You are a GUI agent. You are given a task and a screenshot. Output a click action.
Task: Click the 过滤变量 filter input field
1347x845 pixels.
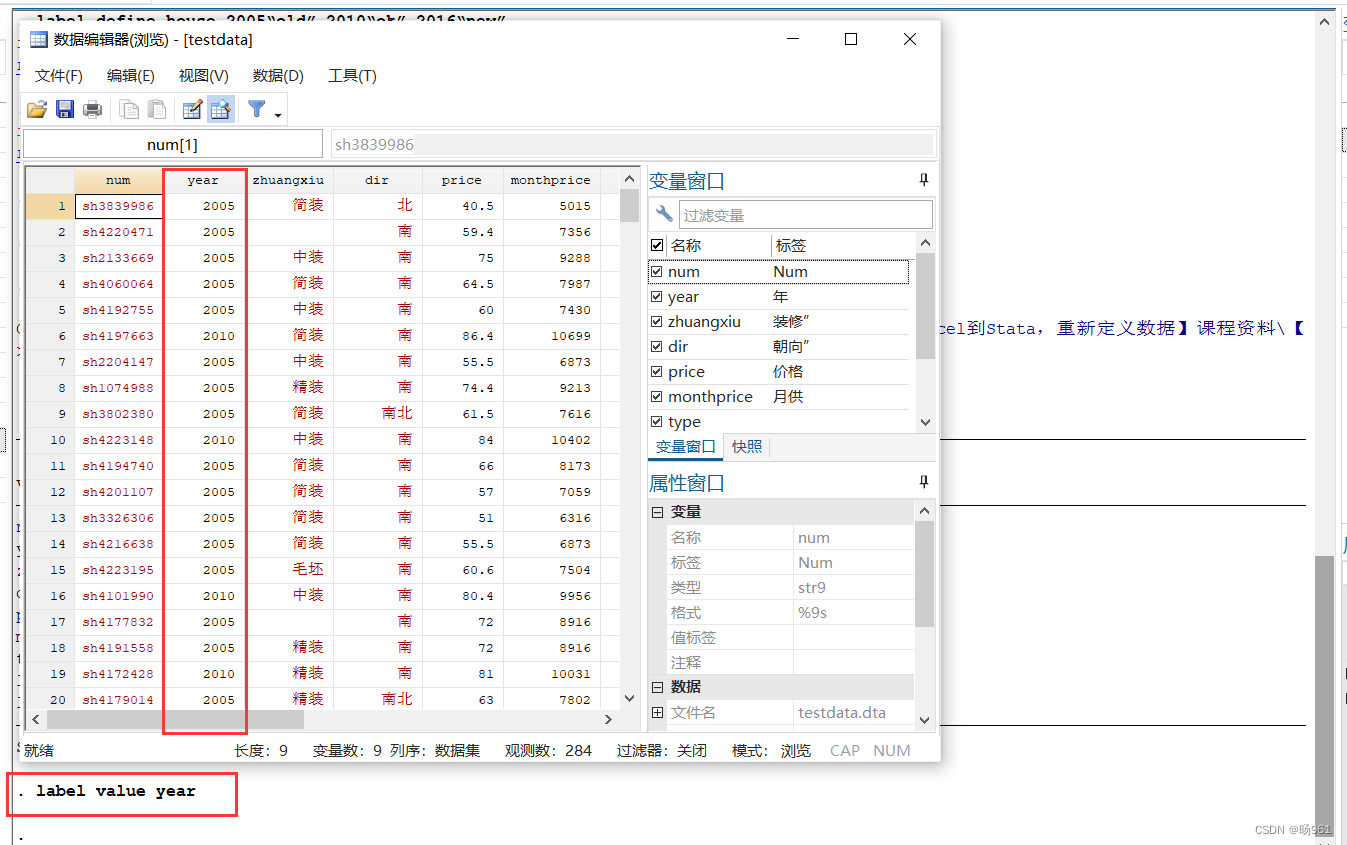(x=805, y=214)
